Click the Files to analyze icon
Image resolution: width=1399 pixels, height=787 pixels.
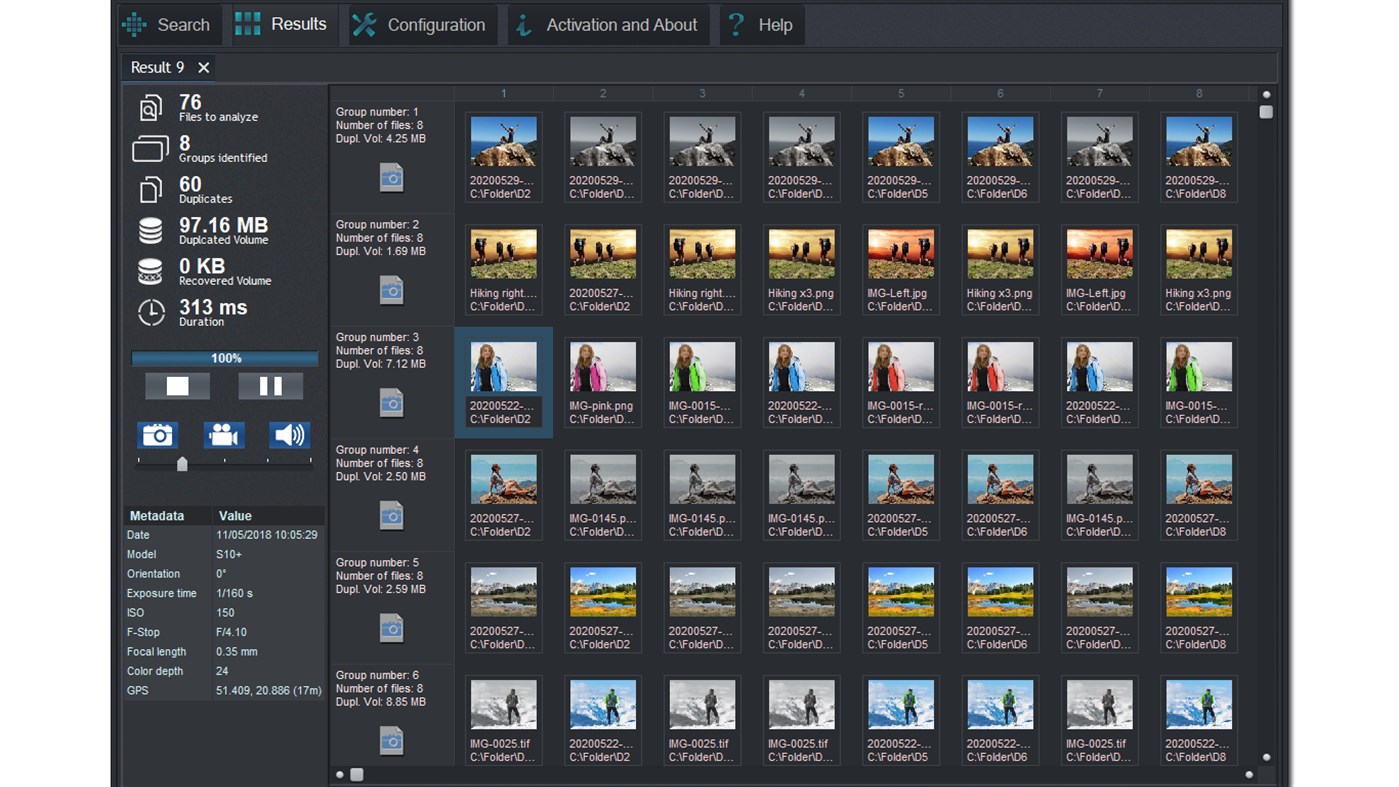(x=149, y=106)
